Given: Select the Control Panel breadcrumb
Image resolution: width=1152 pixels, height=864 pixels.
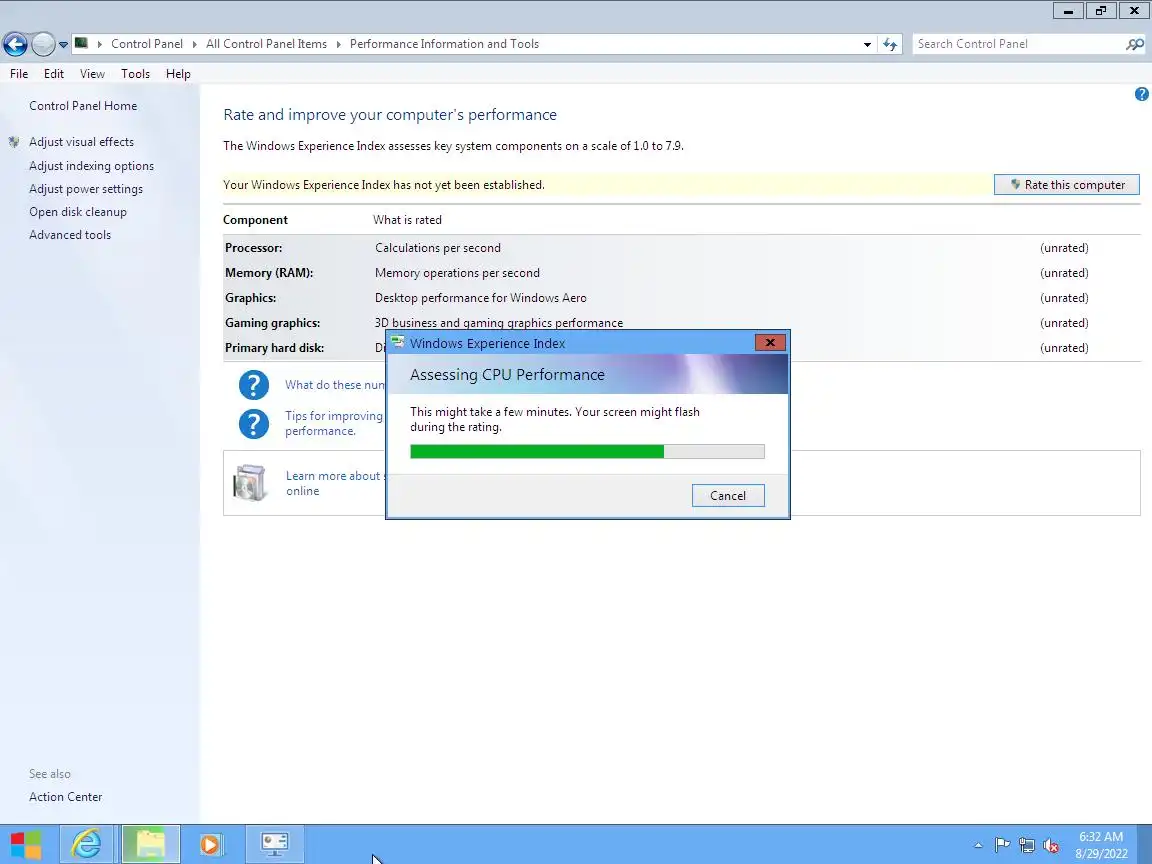Looking at the screenshot, I should coord(147,44).
